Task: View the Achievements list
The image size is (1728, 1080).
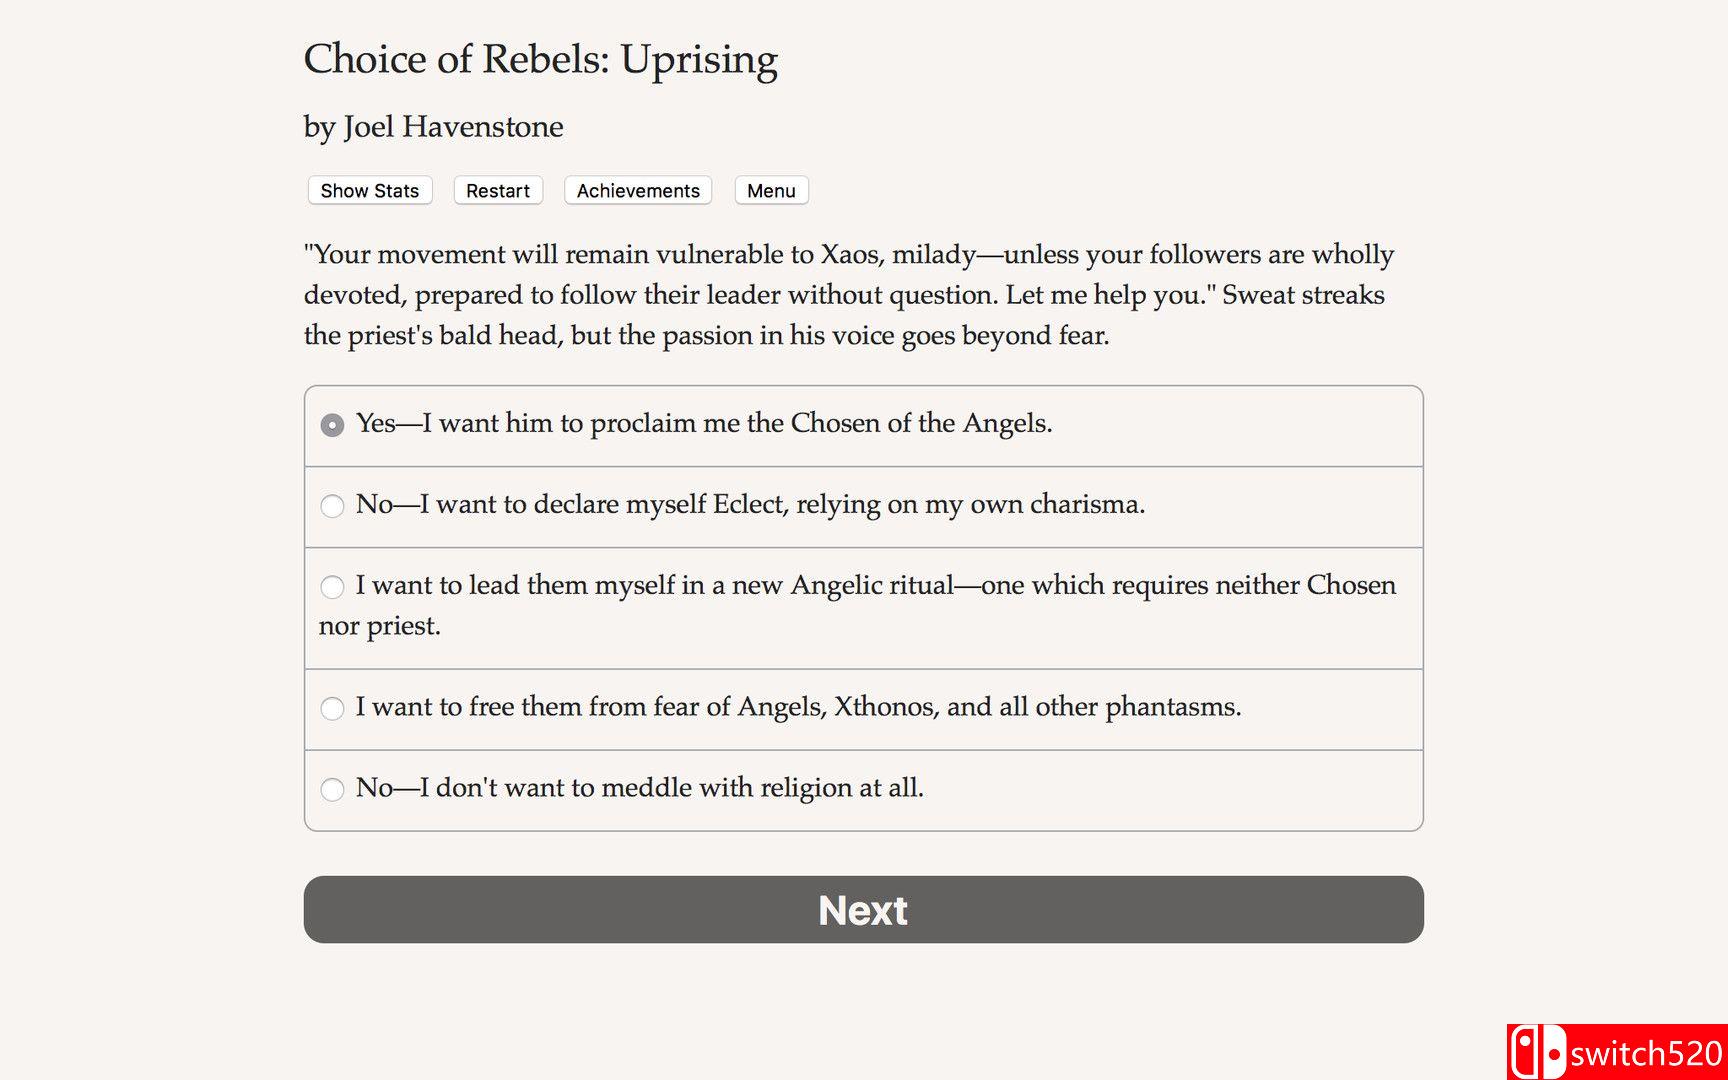Action: [x=637, y=190]
